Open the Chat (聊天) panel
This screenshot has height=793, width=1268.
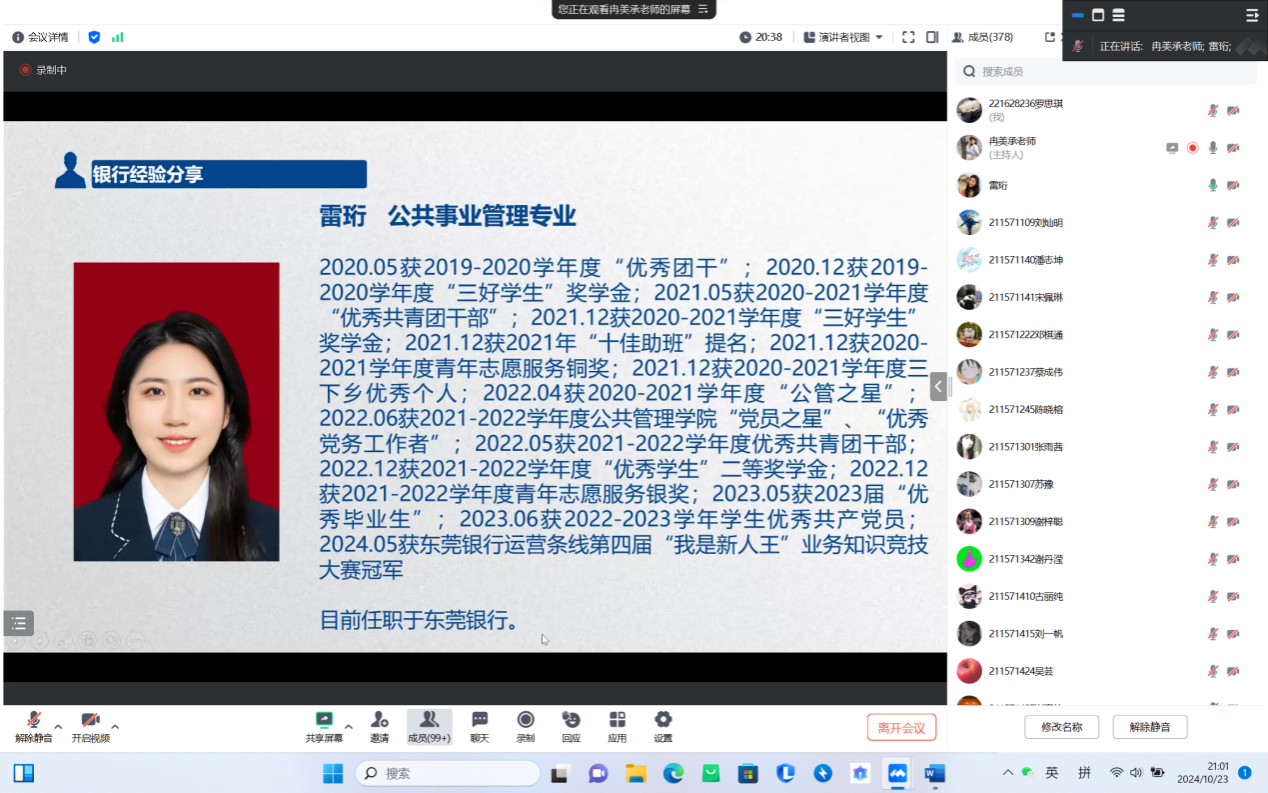click(x=479, y=726)
